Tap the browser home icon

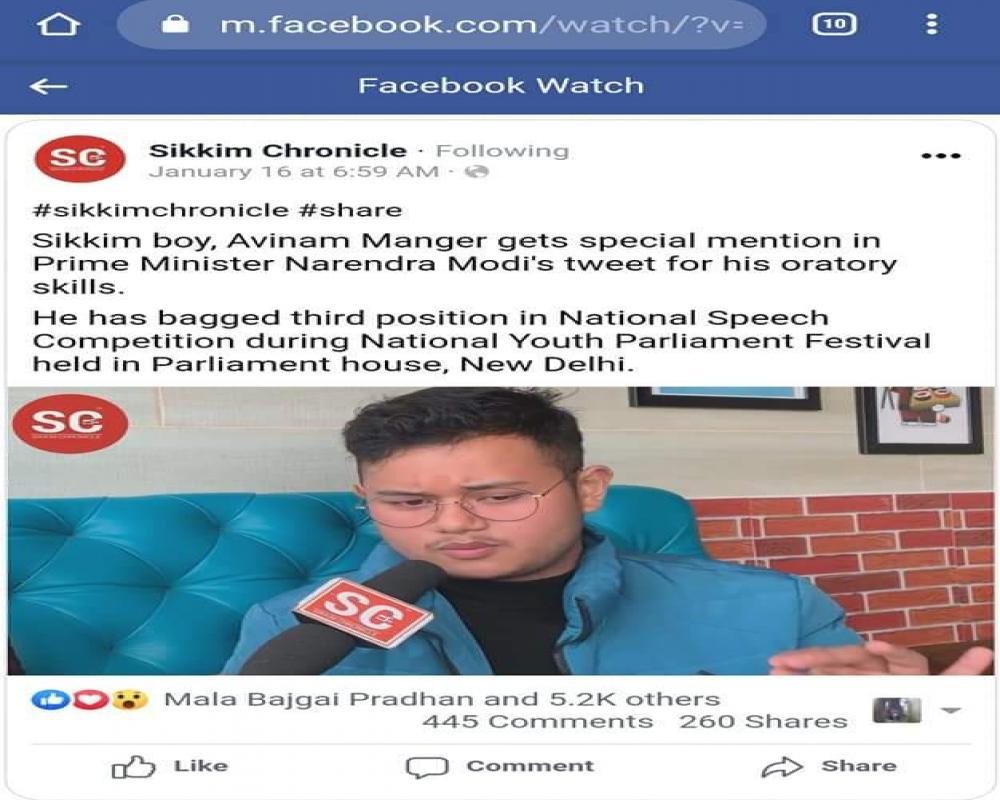pos(58,25)
